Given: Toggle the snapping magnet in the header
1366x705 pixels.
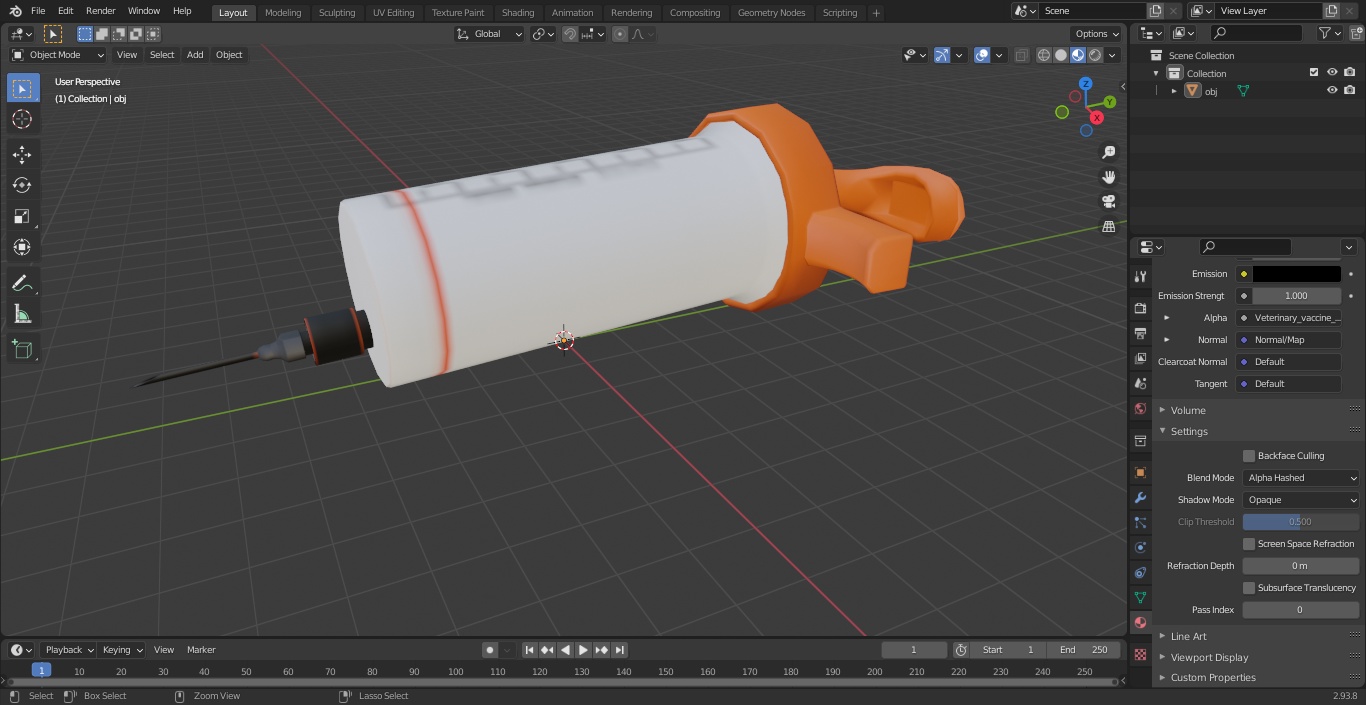Looking at the screenshot, I should click(x=570, y=34).
